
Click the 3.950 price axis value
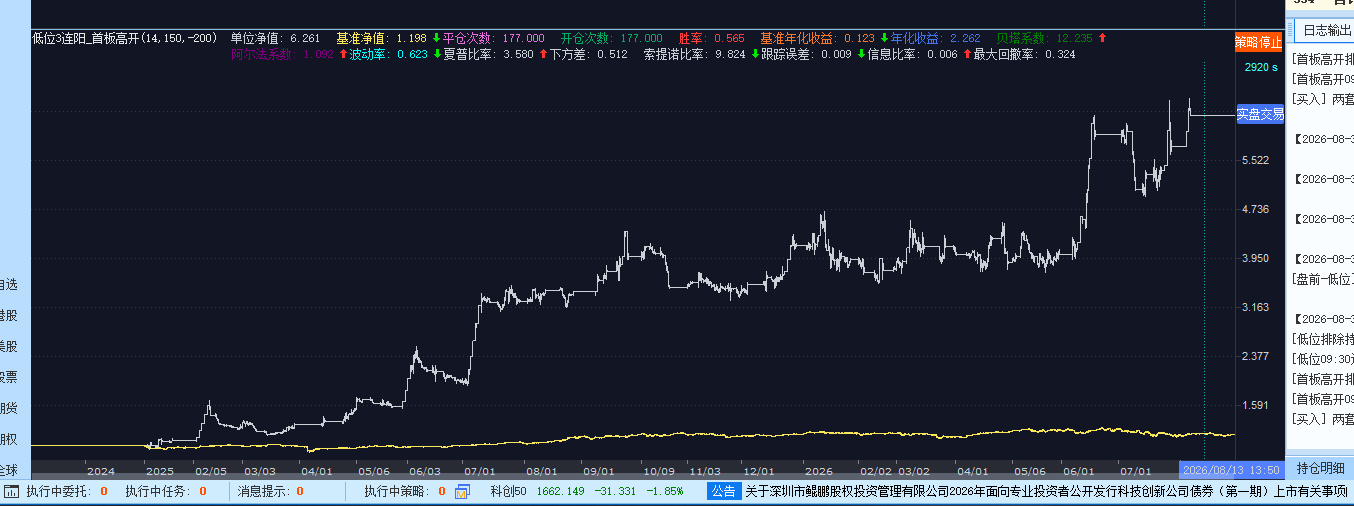pos(1254,258)
